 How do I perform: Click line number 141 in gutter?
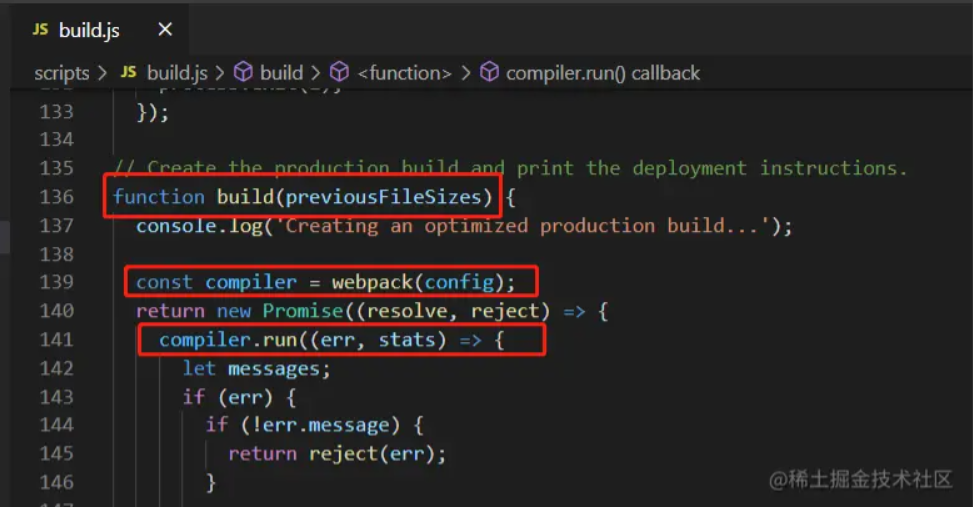pyautogui.click(x=56, y=340)
